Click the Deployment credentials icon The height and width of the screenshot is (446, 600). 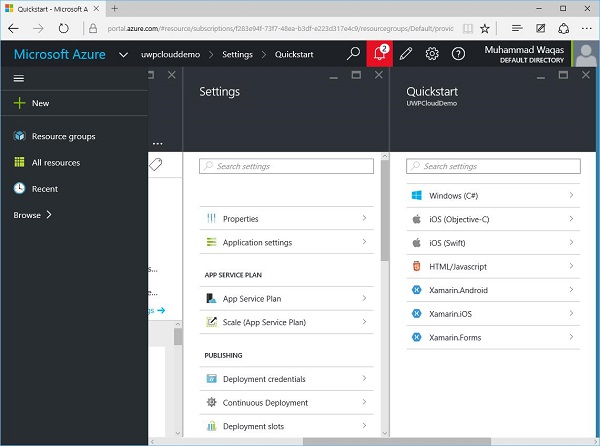tap(211, 378)
